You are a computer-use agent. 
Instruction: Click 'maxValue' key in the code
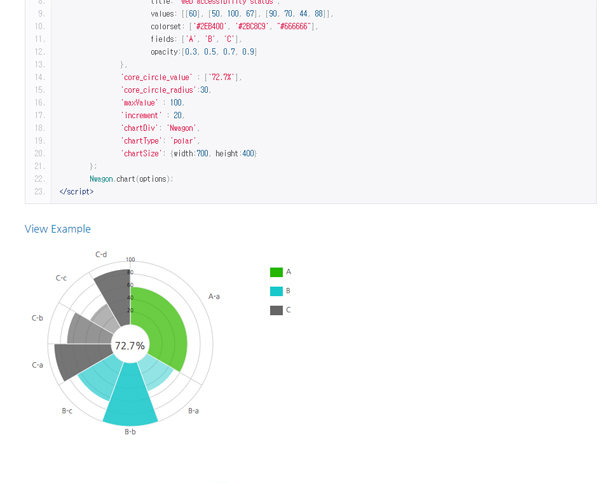[x=139, y=103]
